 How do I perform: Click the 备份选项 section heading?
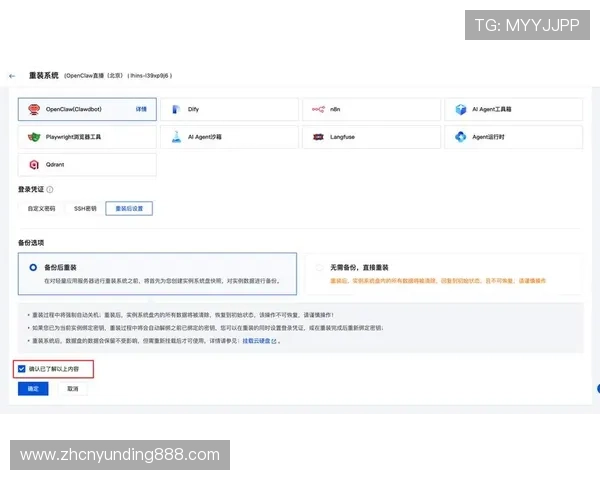point(31,243)
